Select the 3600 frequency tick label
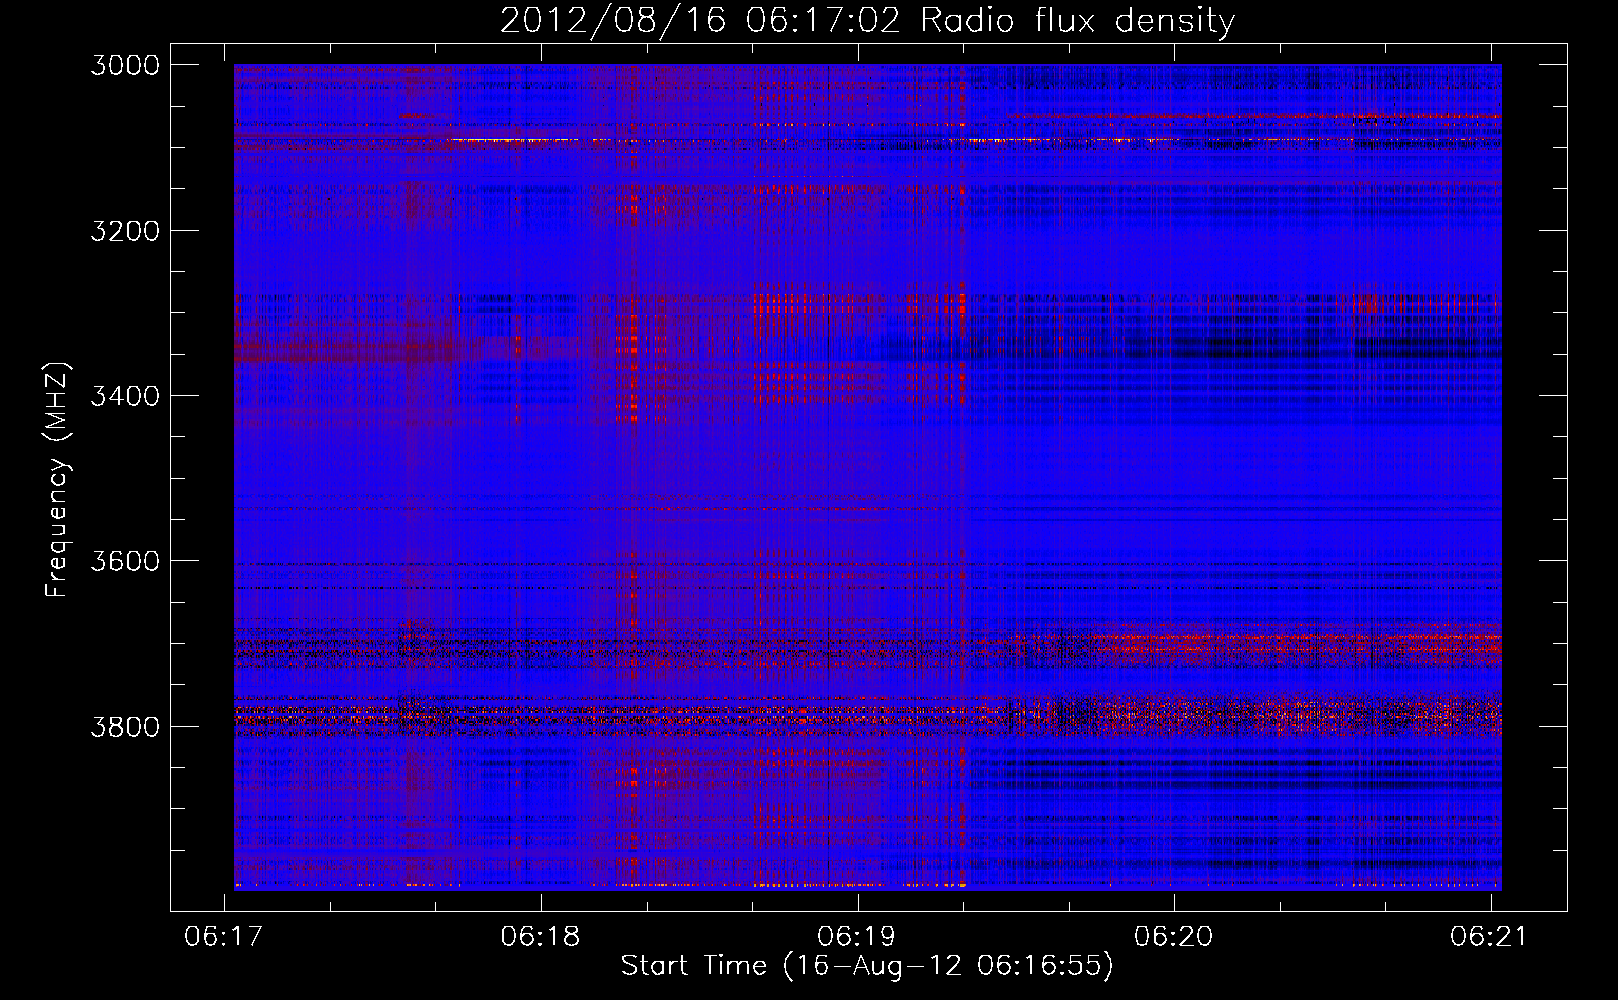This screenshot has height=1000, width=1618. pos(125,561)
